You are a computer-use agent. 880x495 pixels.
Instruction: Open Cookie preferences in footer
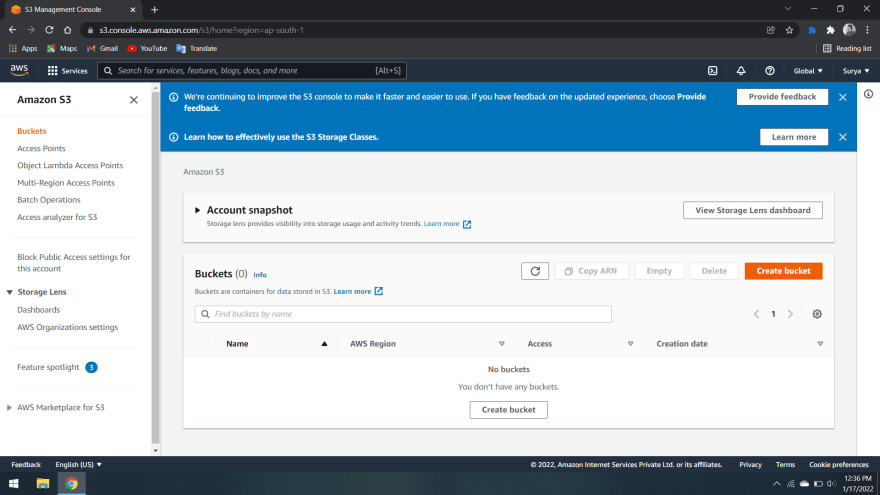pyautogui.click(x=838, y=465)
